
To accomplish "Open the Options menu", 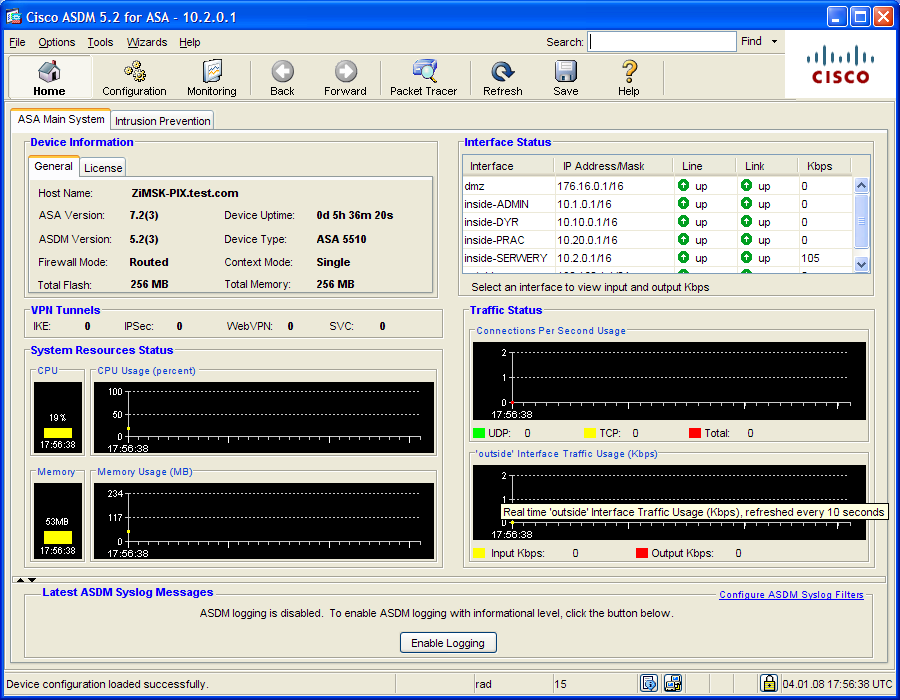I will 57,42.
